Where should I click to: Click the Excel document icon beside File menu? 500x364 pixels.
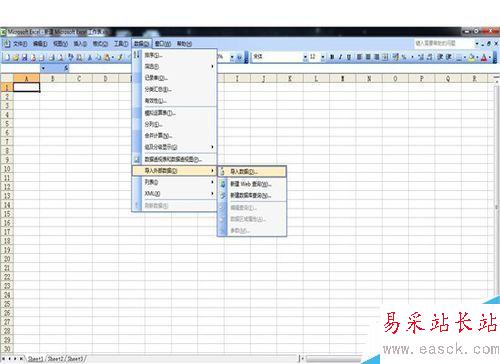click(x=7, y=44)
